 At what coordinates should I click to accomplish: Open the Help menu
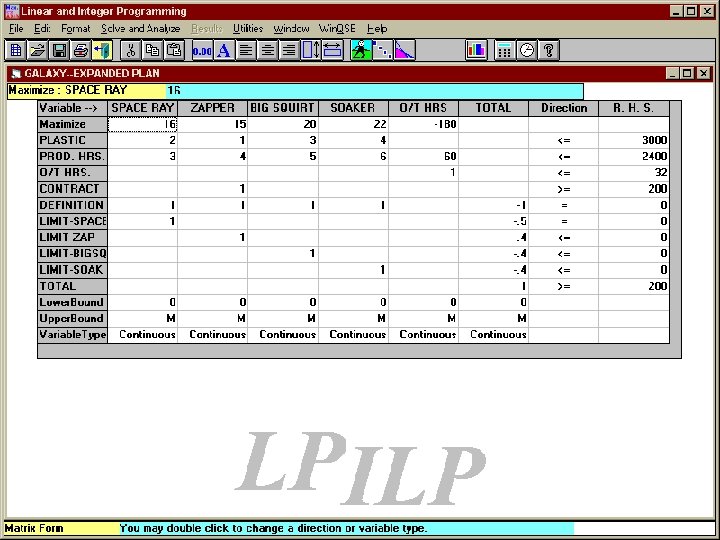[377, 28]
